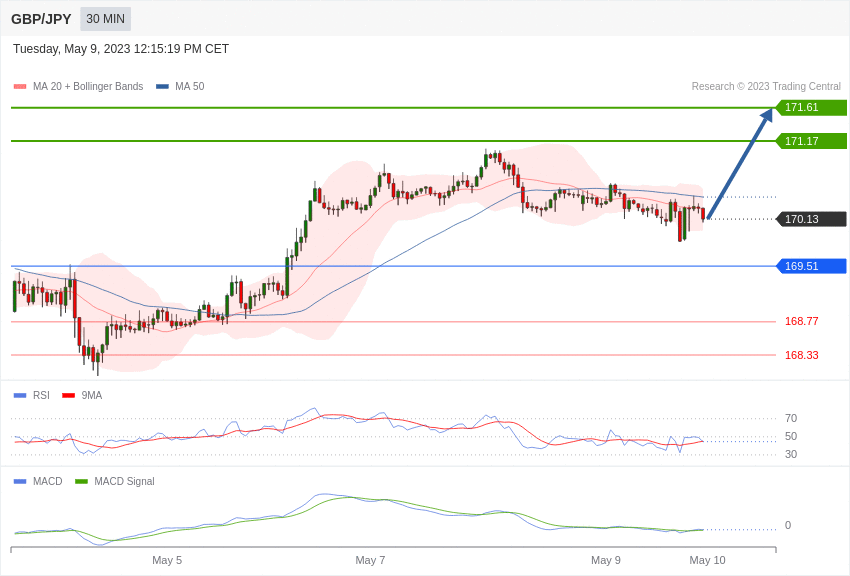Screen dimensions: 850x576
Task: Select the 169.51 pivot price tag
Action: (812, 266)
